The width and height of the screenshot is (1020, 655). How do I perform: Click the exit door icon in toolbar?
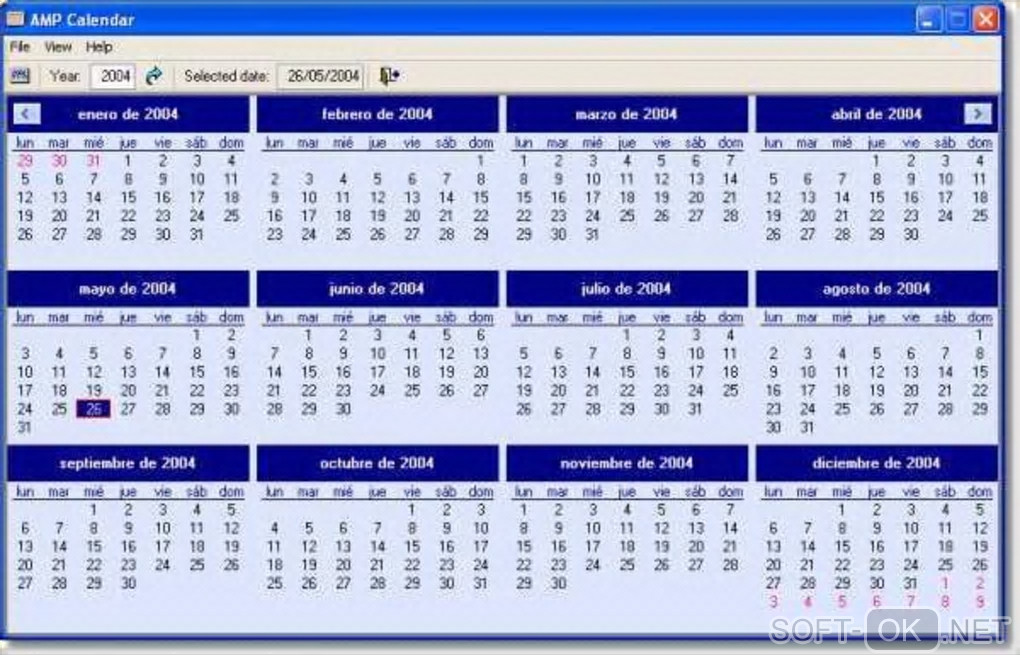coord(389,75)
